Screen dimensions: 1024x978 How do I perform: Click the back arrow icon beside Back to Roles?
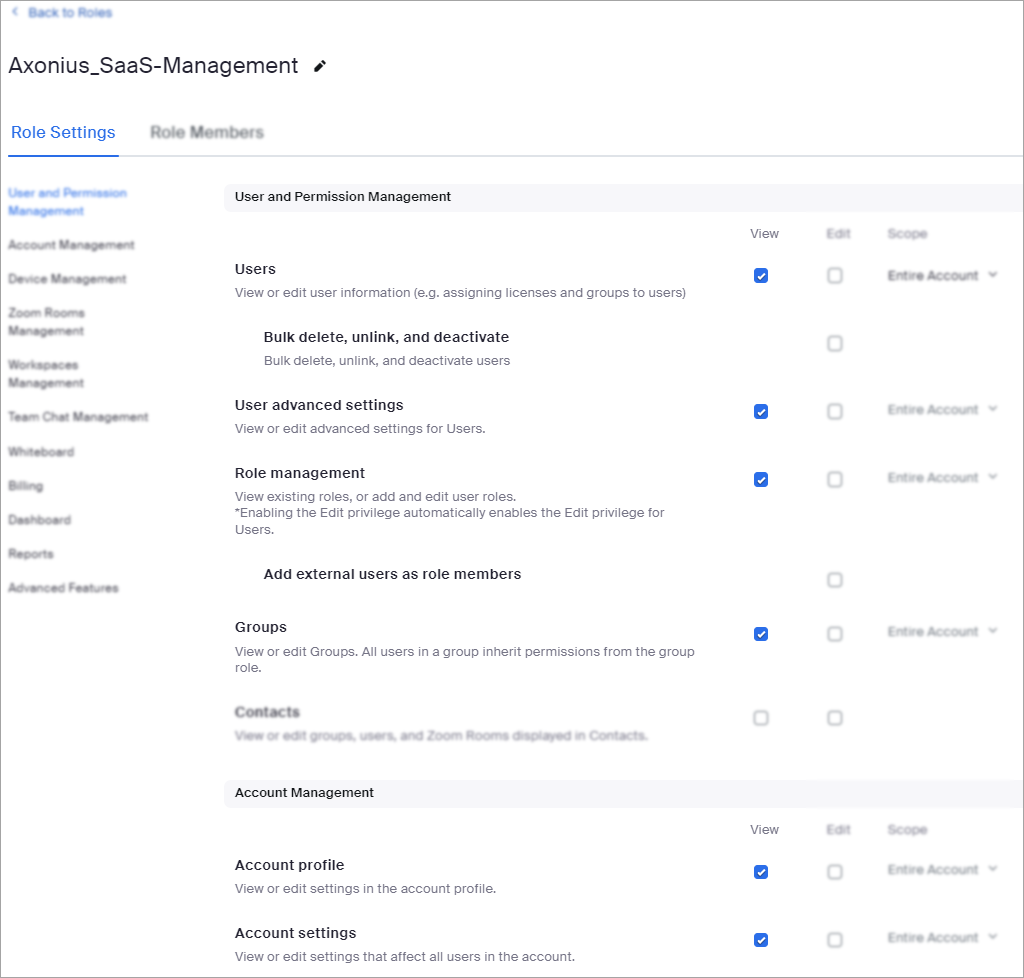click(15, 12)
